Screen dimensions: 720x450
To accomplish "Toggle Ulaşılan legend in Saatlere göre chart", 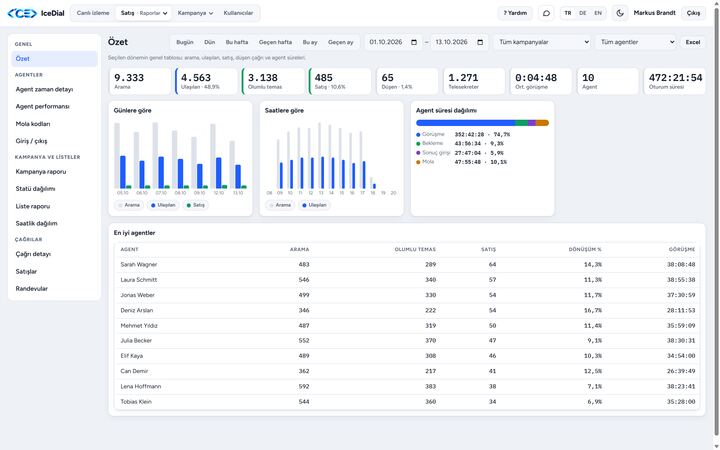I will [314, 205].
